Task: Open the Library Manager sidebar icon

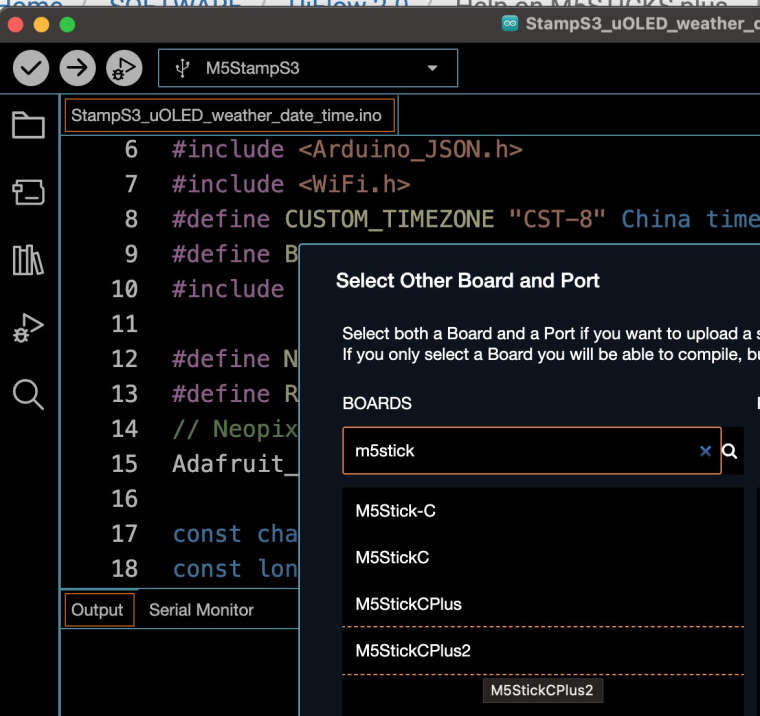Action: pos(28,260)
